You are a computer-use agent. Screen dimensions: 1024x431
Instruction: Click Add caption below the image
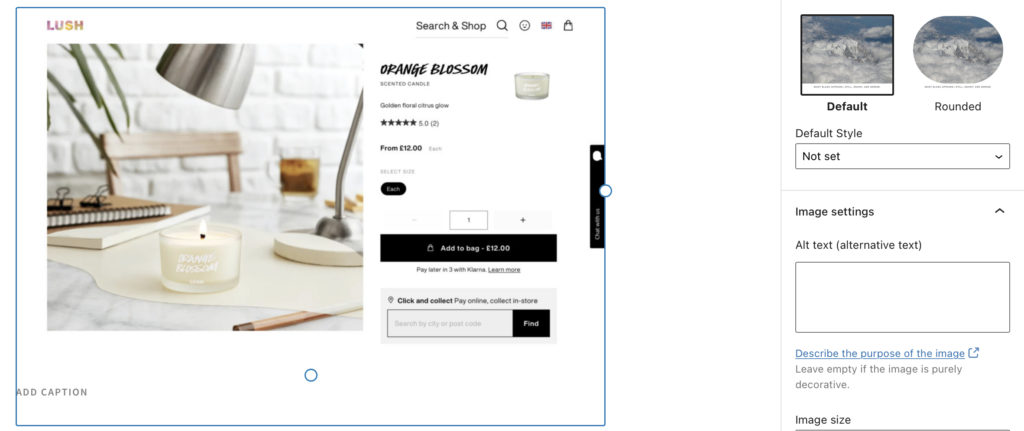(x=52, y=392)
